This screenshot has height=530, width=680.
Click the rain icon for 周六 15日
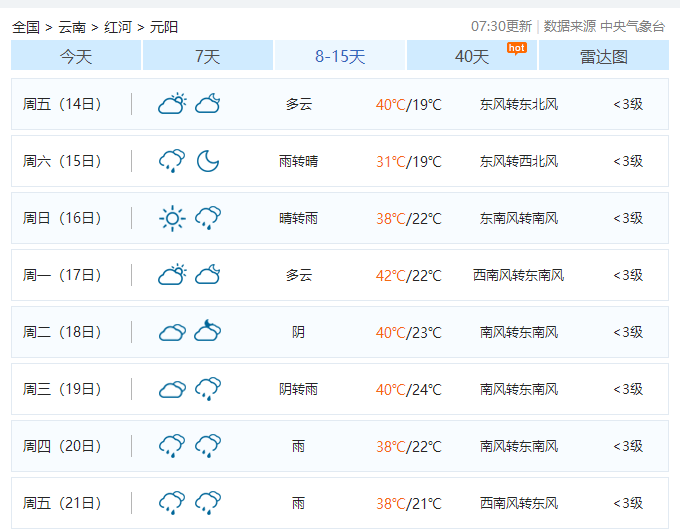[x=172, y=161]
